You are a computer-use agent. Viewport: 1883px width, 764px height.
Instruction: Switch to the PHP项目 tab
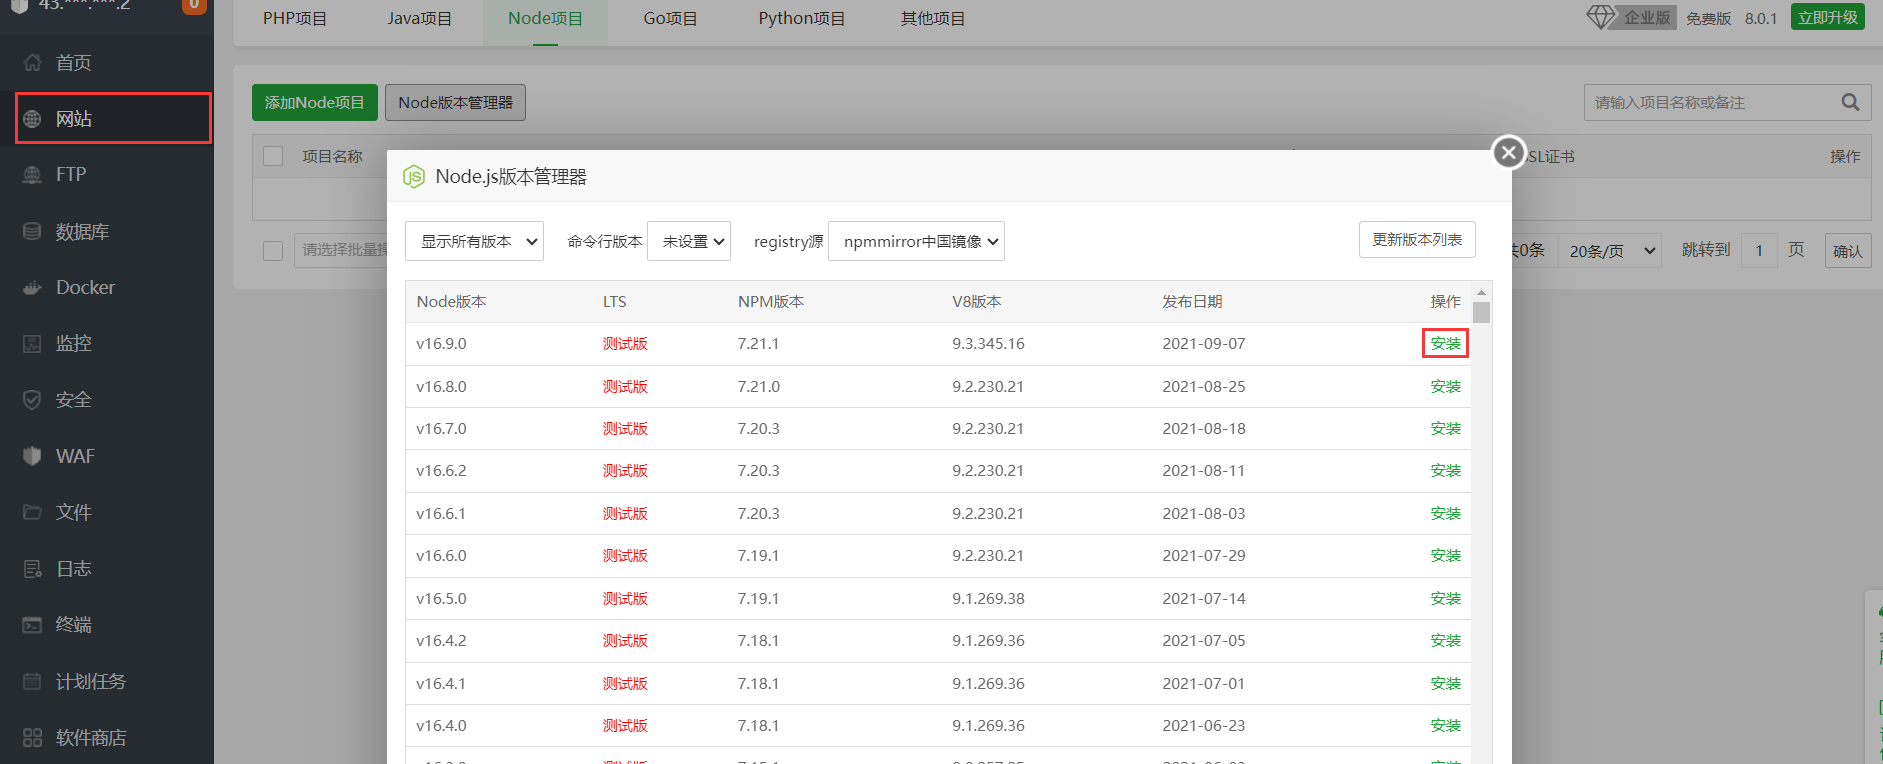(x=295, y=19)
